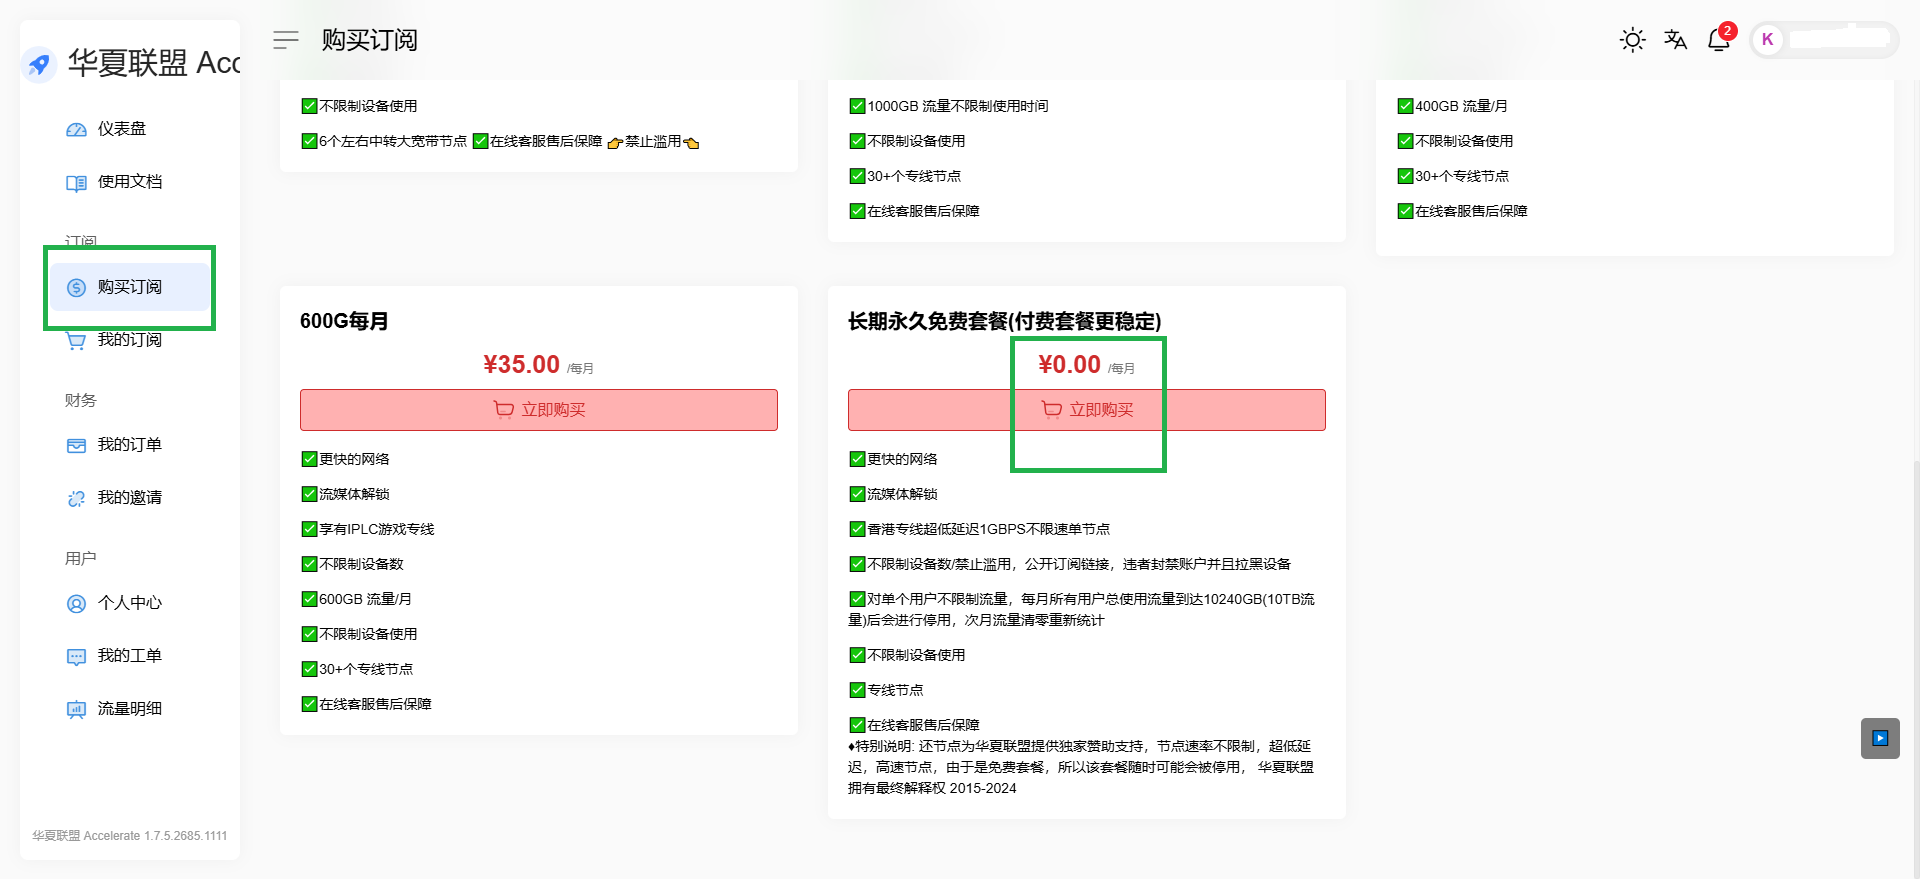Click 个人中心 user icon
Screen dimensions: 1920x879
[76, 604]
